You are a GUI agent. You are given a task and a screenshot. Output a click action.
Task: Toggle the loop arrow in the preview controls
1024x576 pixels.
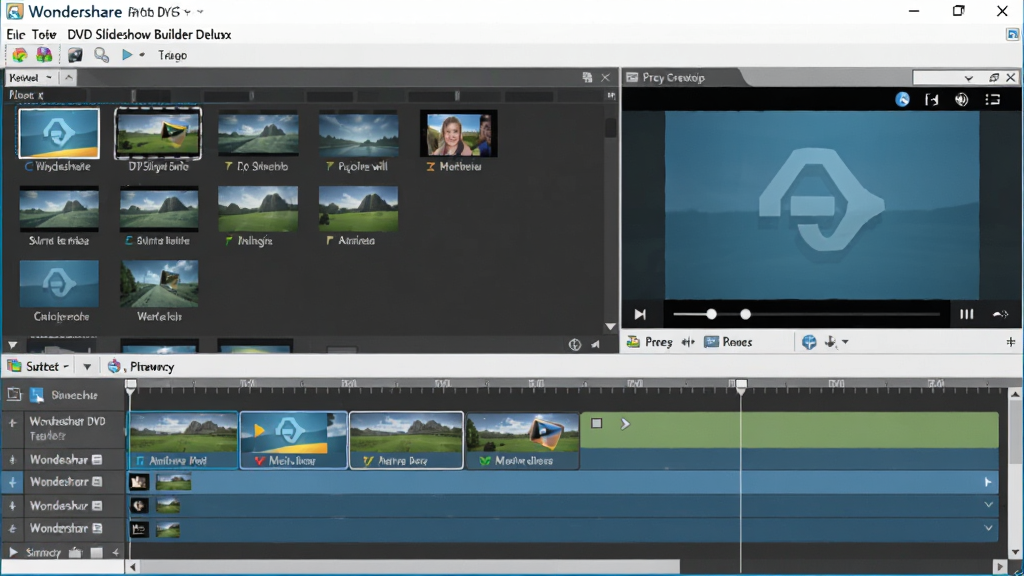(1000, 315)
